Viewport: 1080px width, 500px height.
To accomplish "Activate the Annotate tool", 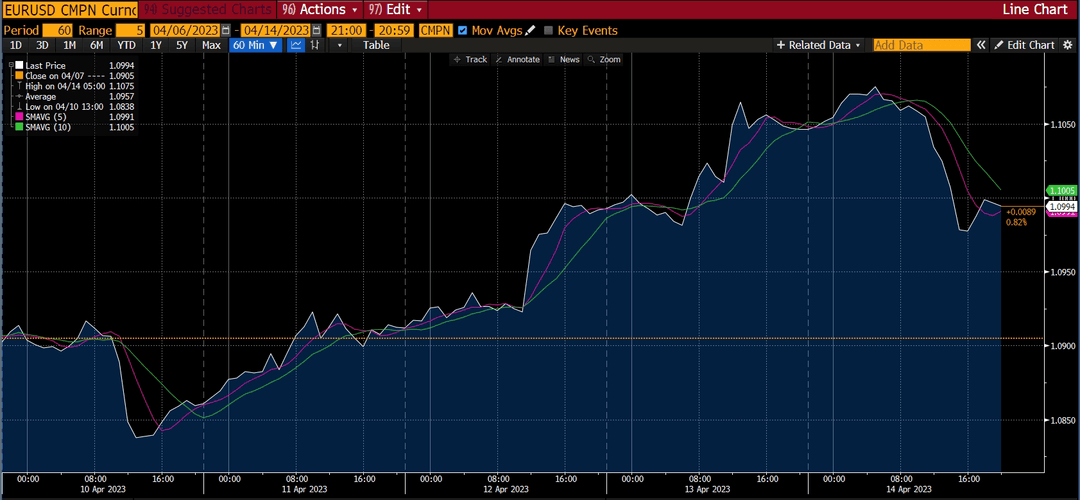I will tap(518, 60).
